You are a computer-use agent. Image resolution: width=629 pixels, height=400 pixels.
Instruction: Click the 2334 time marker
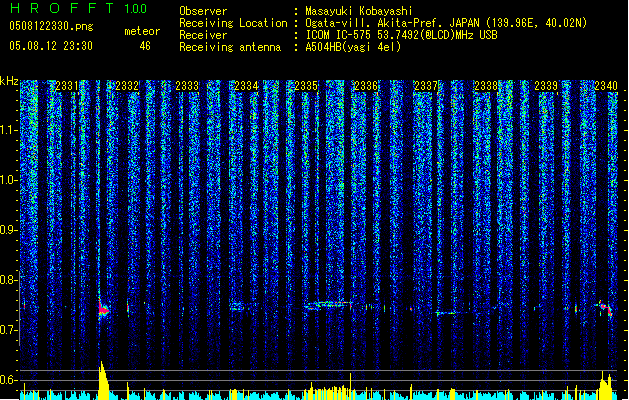pyautogui.click(x=246, y=86)
